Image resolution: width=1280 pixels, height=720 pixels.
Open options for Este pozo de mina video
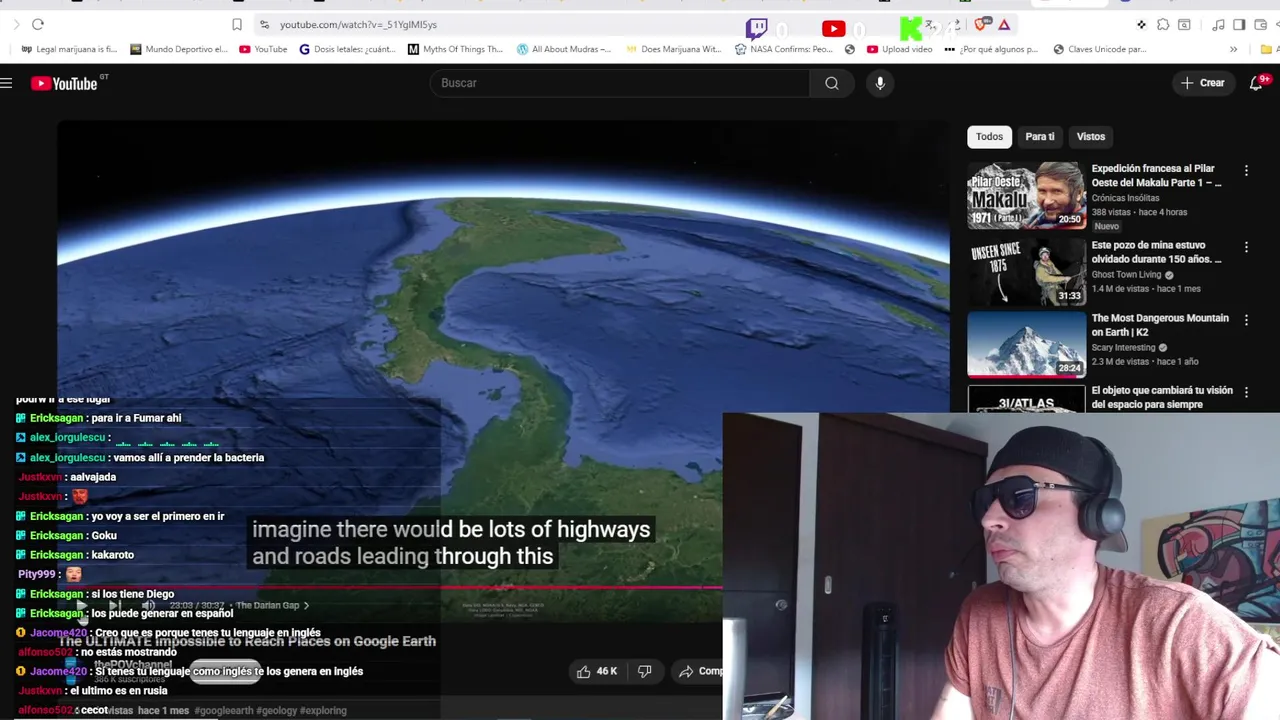coord(1246,247)
